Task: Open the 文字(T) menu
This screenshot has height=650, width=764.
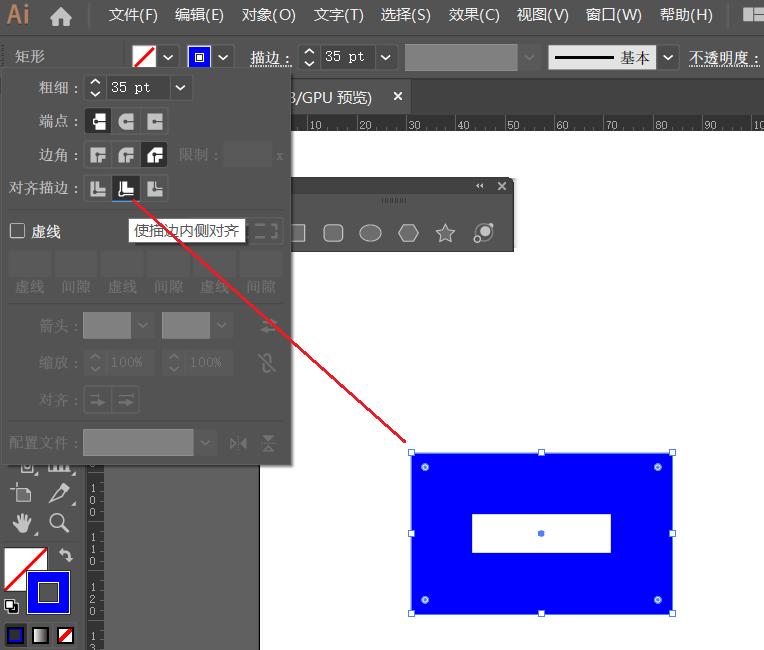Action: pyautogui.click(x=339, y=15)
